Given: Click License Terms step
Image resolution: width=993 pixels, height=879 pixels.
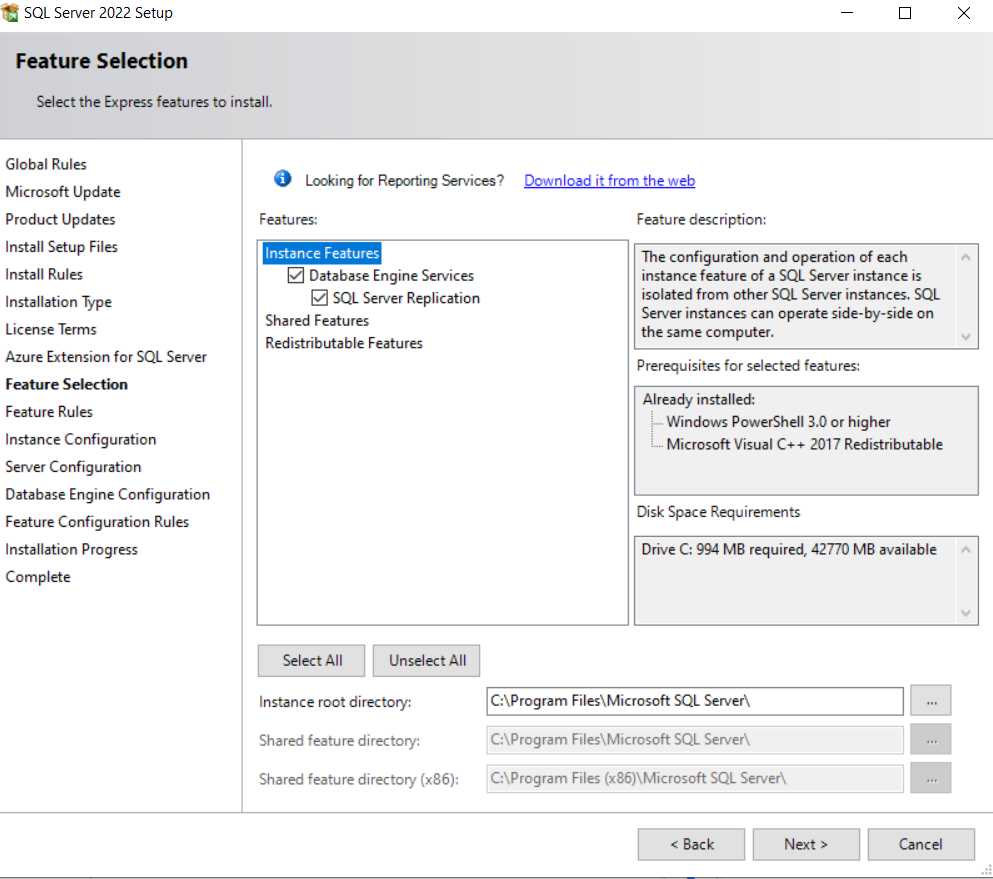Looking at the screenshot, I should tap(51, 329).
